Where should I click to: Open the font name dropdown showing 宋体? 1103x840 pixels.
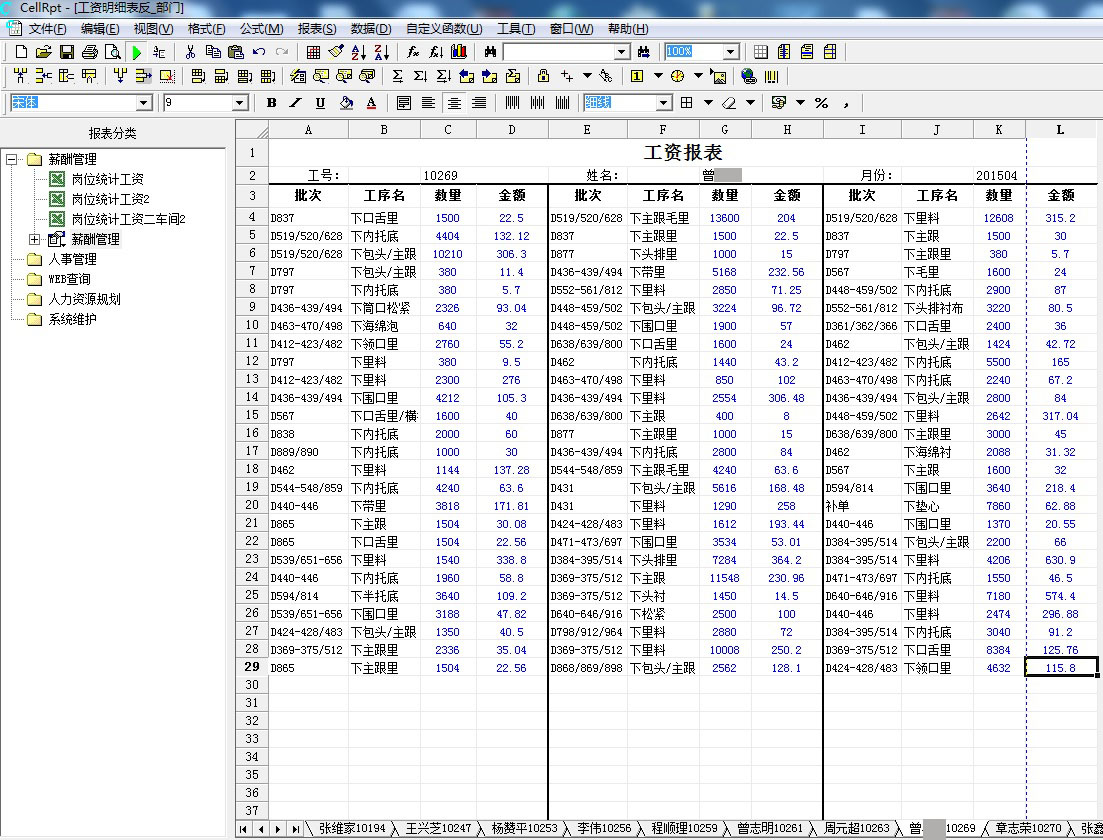pos(143,103)
